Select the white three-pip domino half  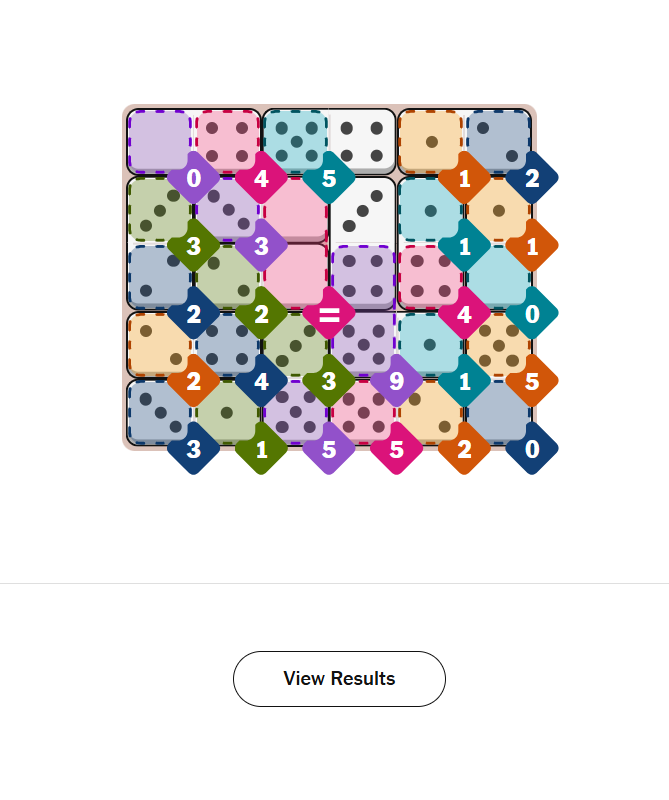pyautogui.click(x=363, y=207)
